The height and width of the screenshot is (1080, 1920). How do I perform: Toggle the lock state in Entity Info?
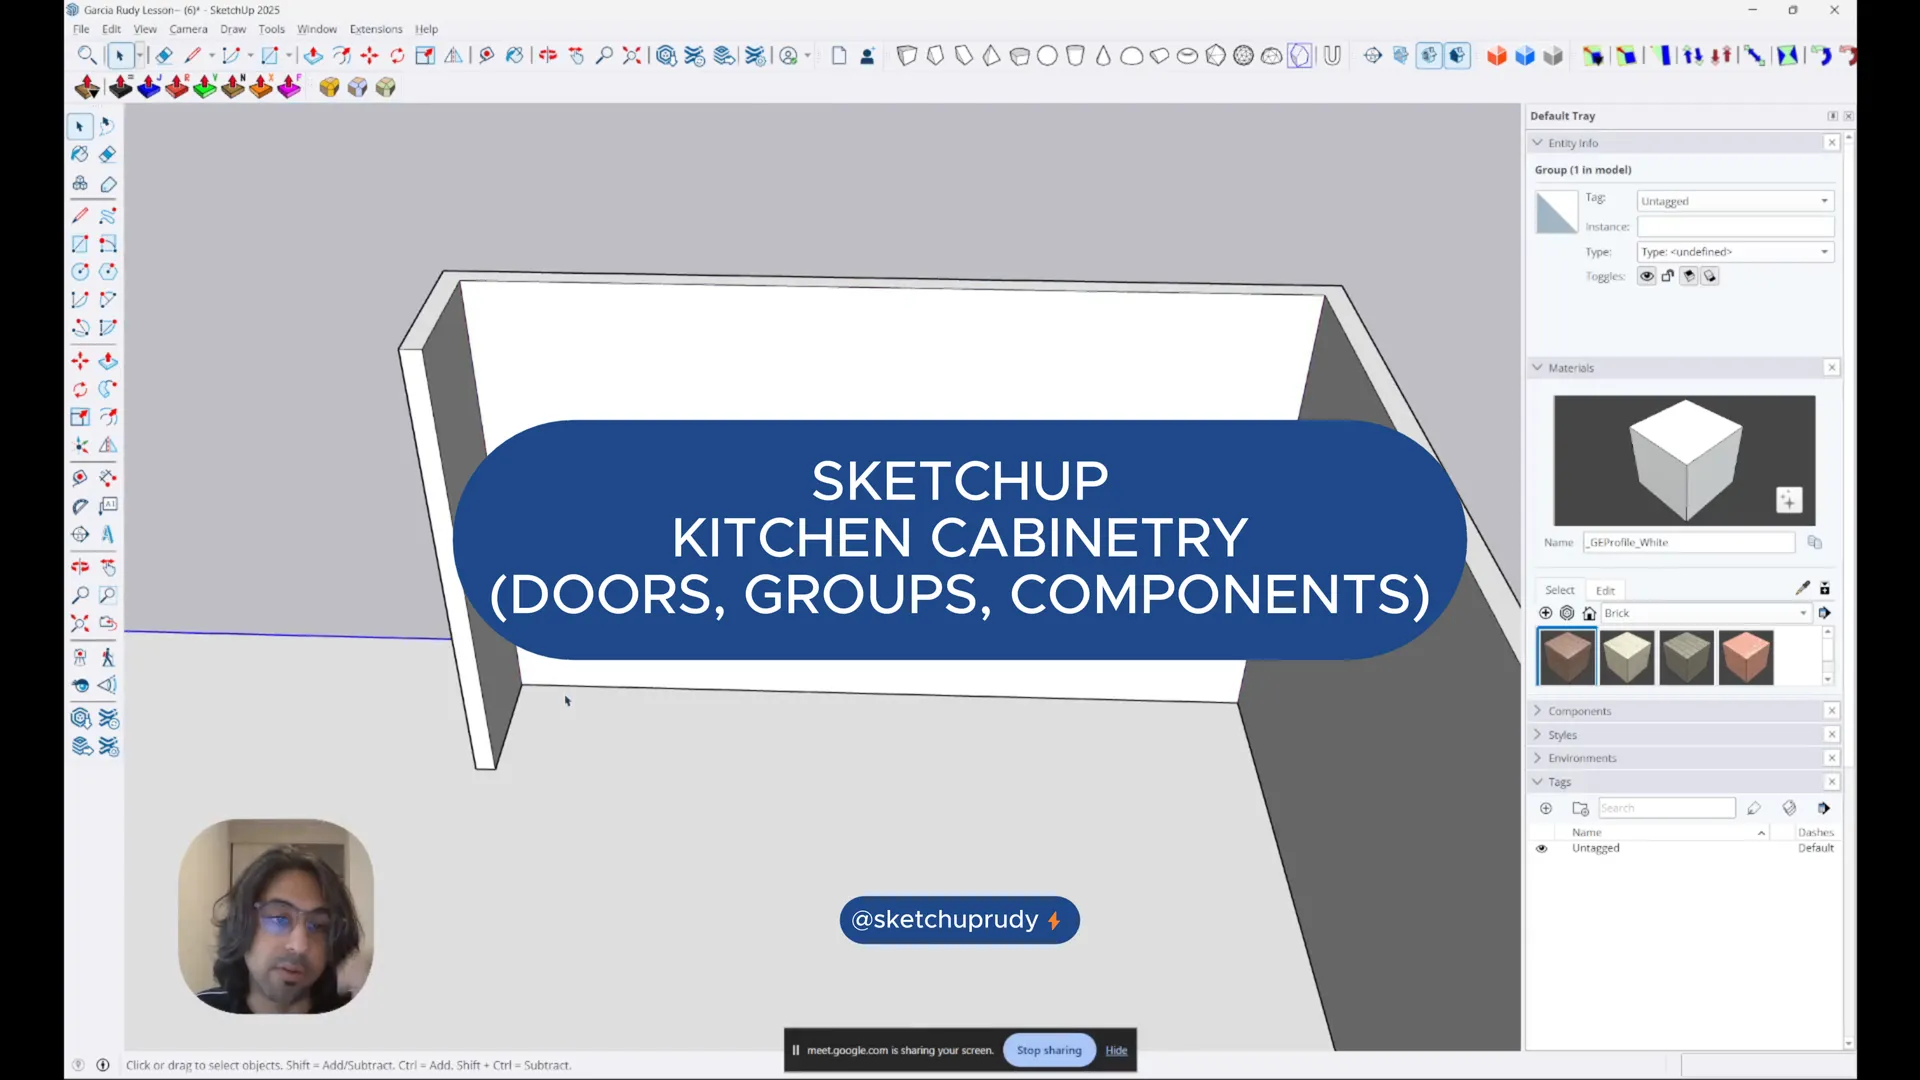1668,276
